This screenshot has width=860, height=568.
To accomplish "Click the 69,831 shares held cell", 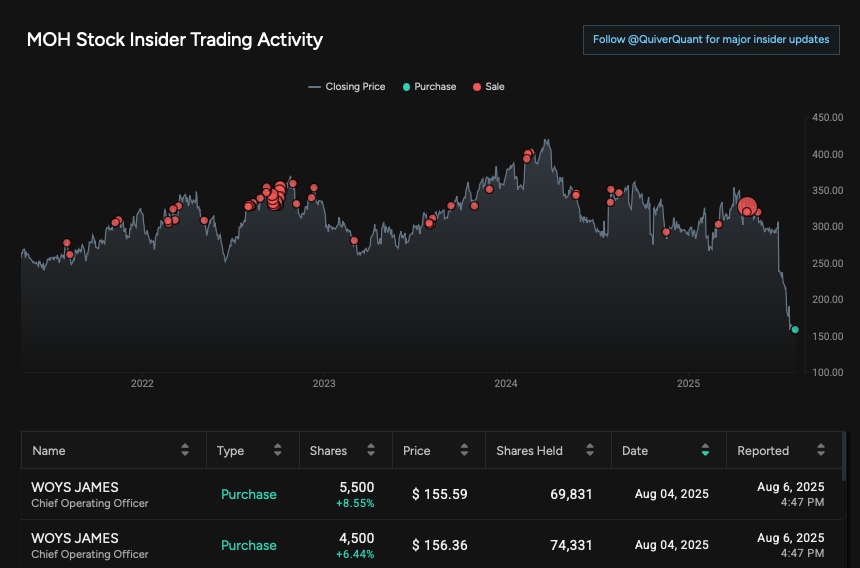I will coord(571,494).
